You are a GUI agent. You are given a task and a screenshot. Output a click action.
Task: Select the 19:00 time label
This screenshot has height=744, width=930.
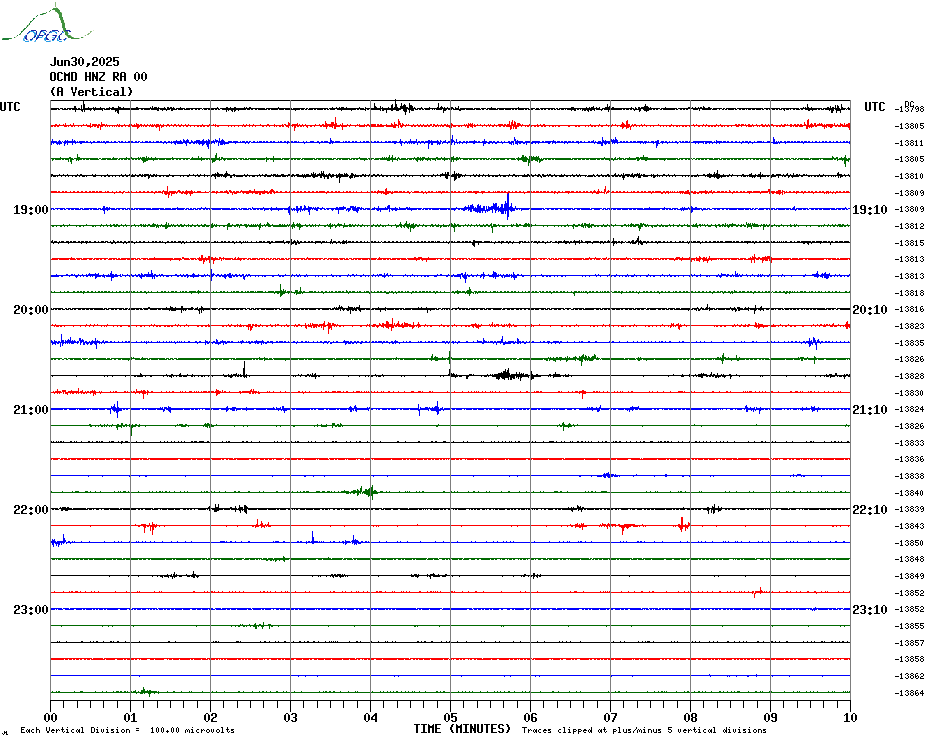tap(31, 209)
